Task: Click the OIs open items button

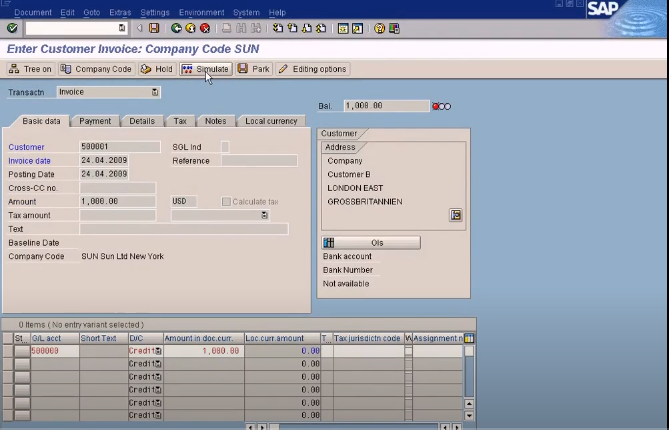Action: [x=371, y=243]
